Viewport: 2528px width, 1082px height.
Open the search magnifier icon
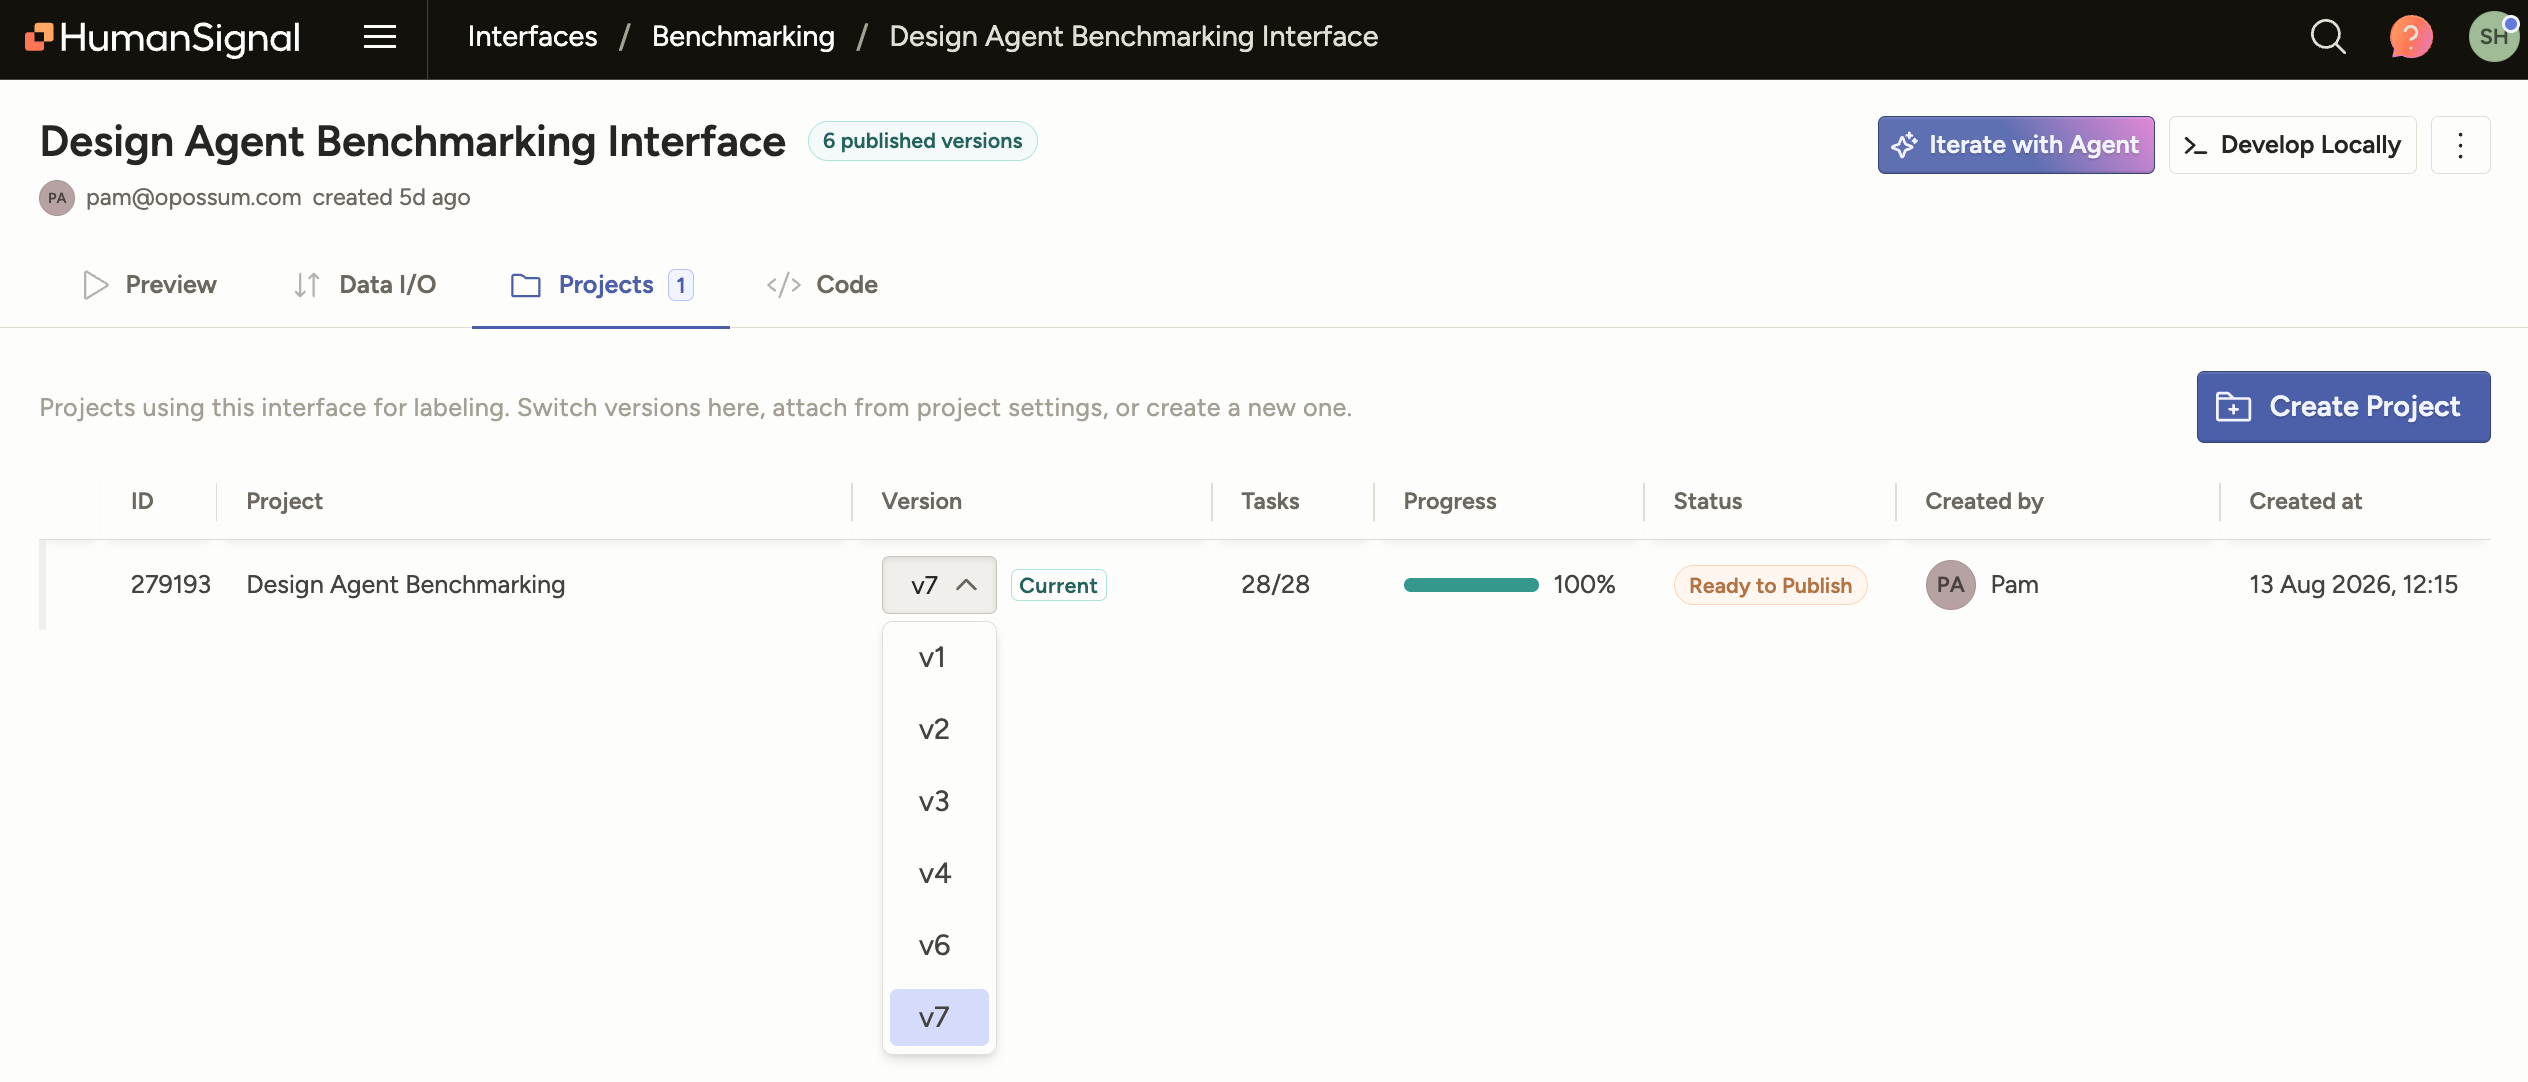2328,37
